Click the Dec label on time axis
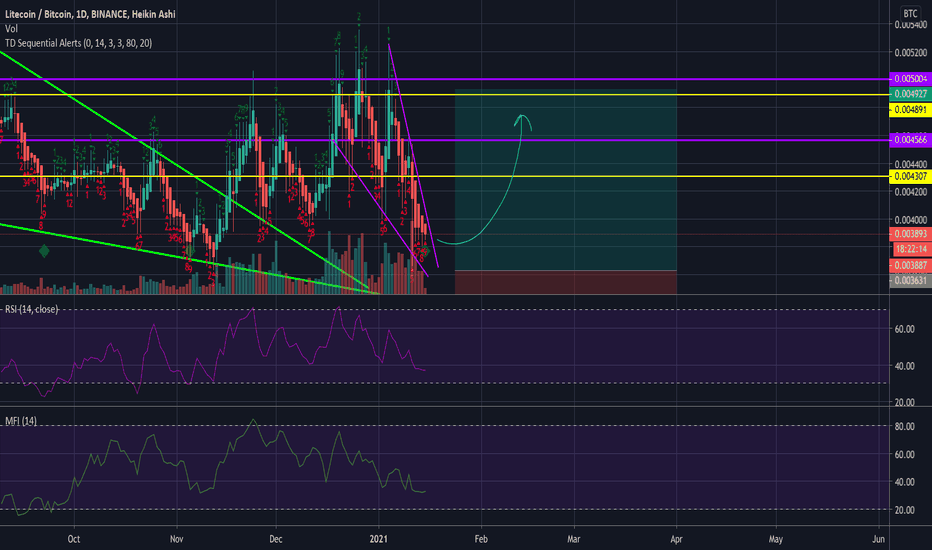This screenshot has height=550, width=932. 276,539
